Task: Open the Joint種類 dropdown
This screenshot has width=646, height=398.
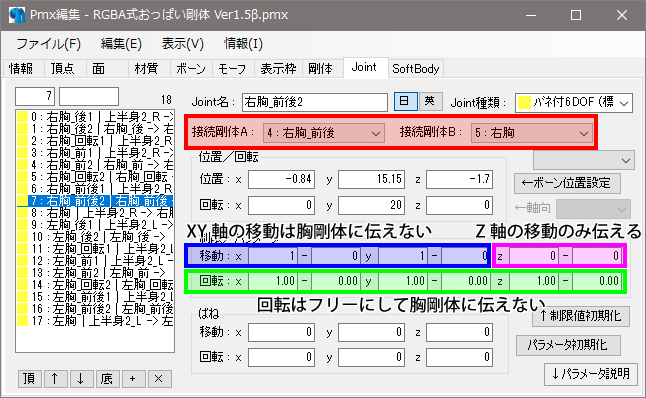Action: (x=574, y=102)
